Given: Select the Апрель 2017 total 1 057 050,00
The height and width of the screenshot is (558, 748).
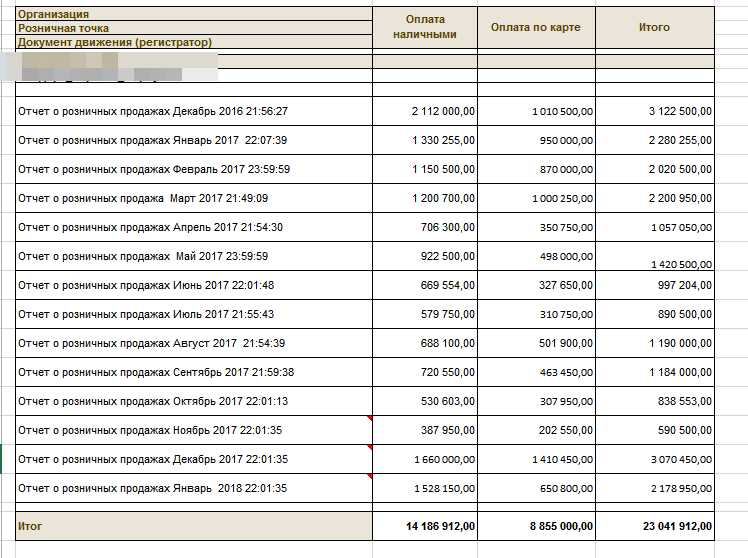Looking at the screenshot, I should point(680,228).
